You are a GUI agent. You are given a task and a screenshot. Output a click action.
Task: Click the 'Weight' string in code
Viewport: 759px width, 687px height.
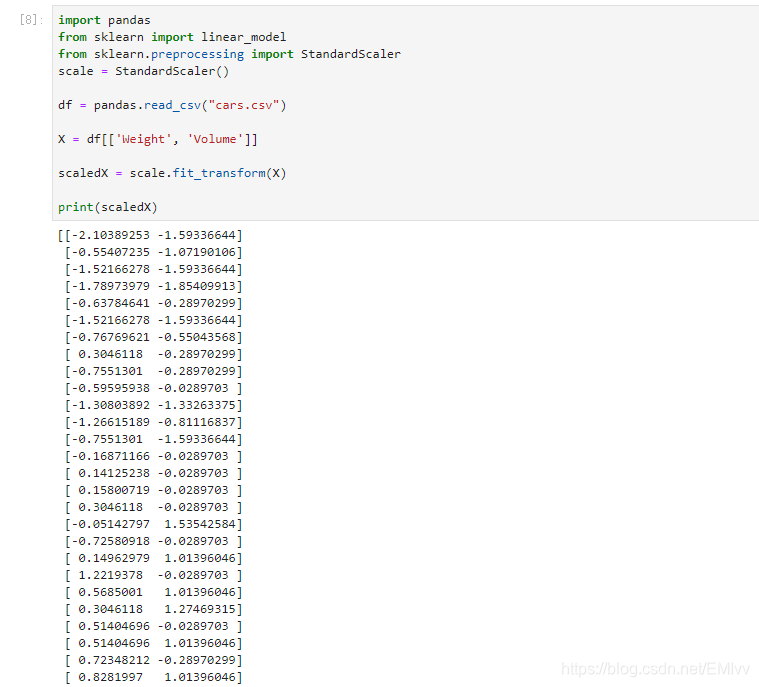pyautogui.click(x=143, y=139)
